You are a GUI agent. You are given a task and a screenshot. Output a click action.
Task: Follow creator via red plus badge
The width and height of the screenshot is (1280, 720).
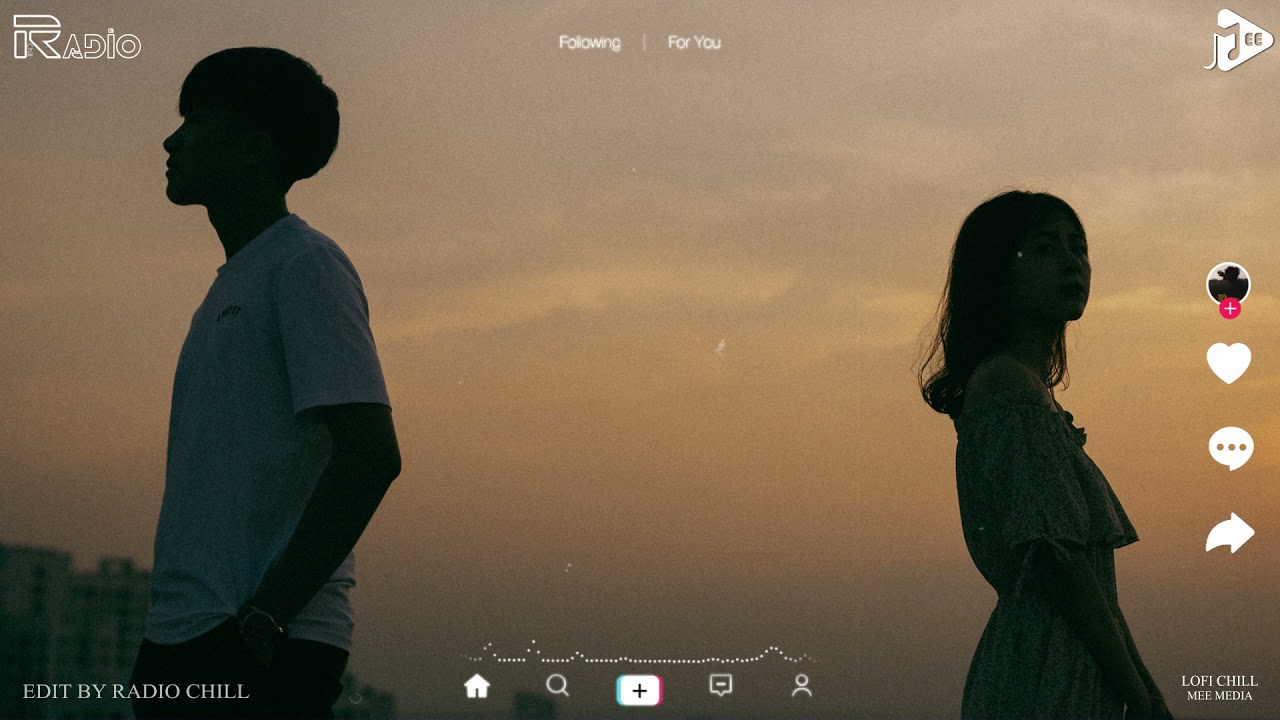(x=1230, y=309)
